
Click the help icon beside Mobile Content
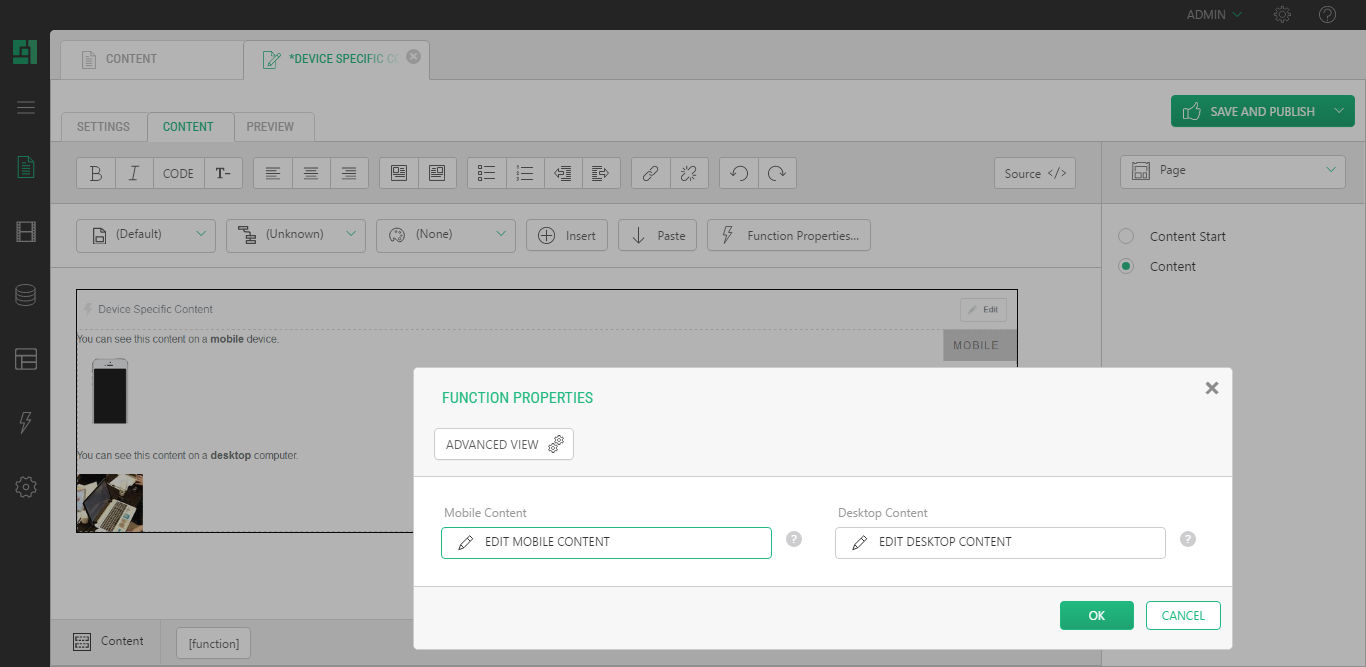[x=794, y=539]
